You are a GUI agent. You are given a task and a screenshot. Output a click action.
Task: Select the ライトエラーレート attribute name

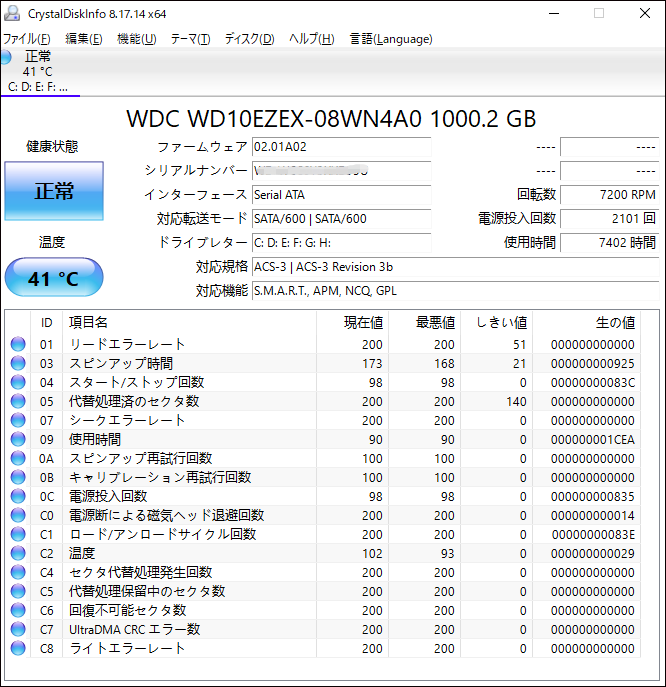[127, 648]
